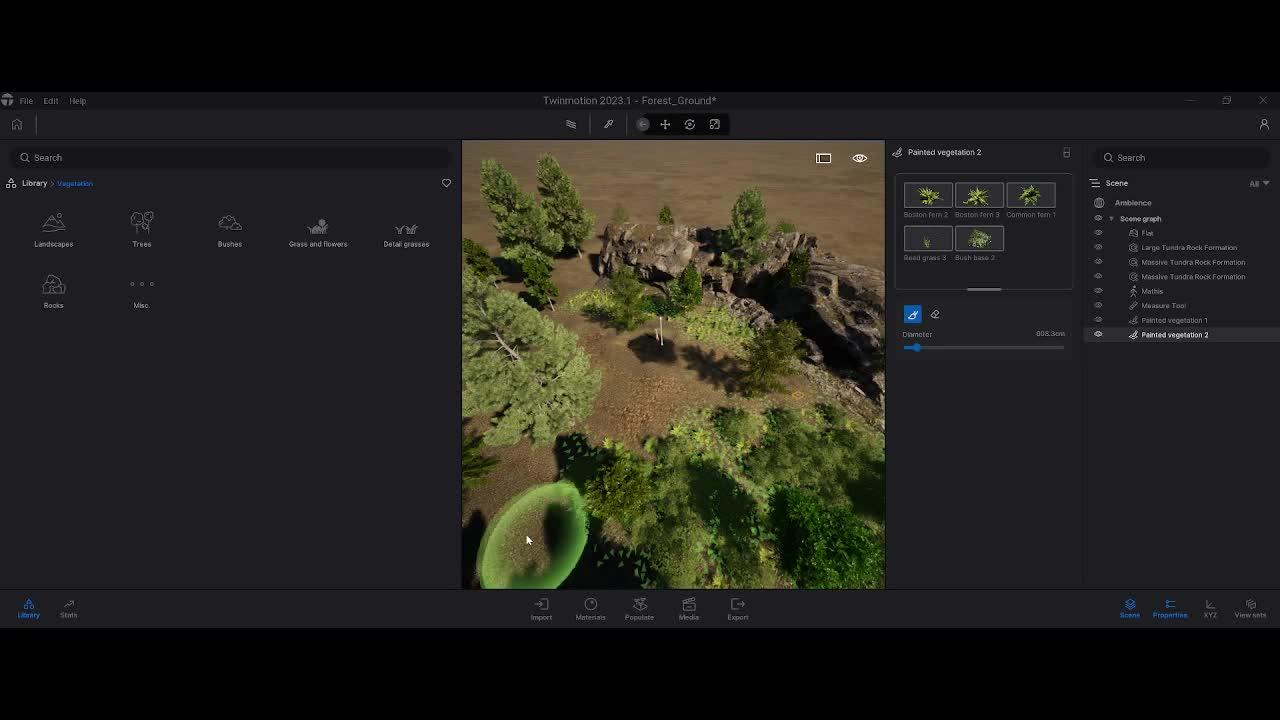Open the Materials dock
The height and width of the screenshot is (720, 1280).
[x=590, y=608]
